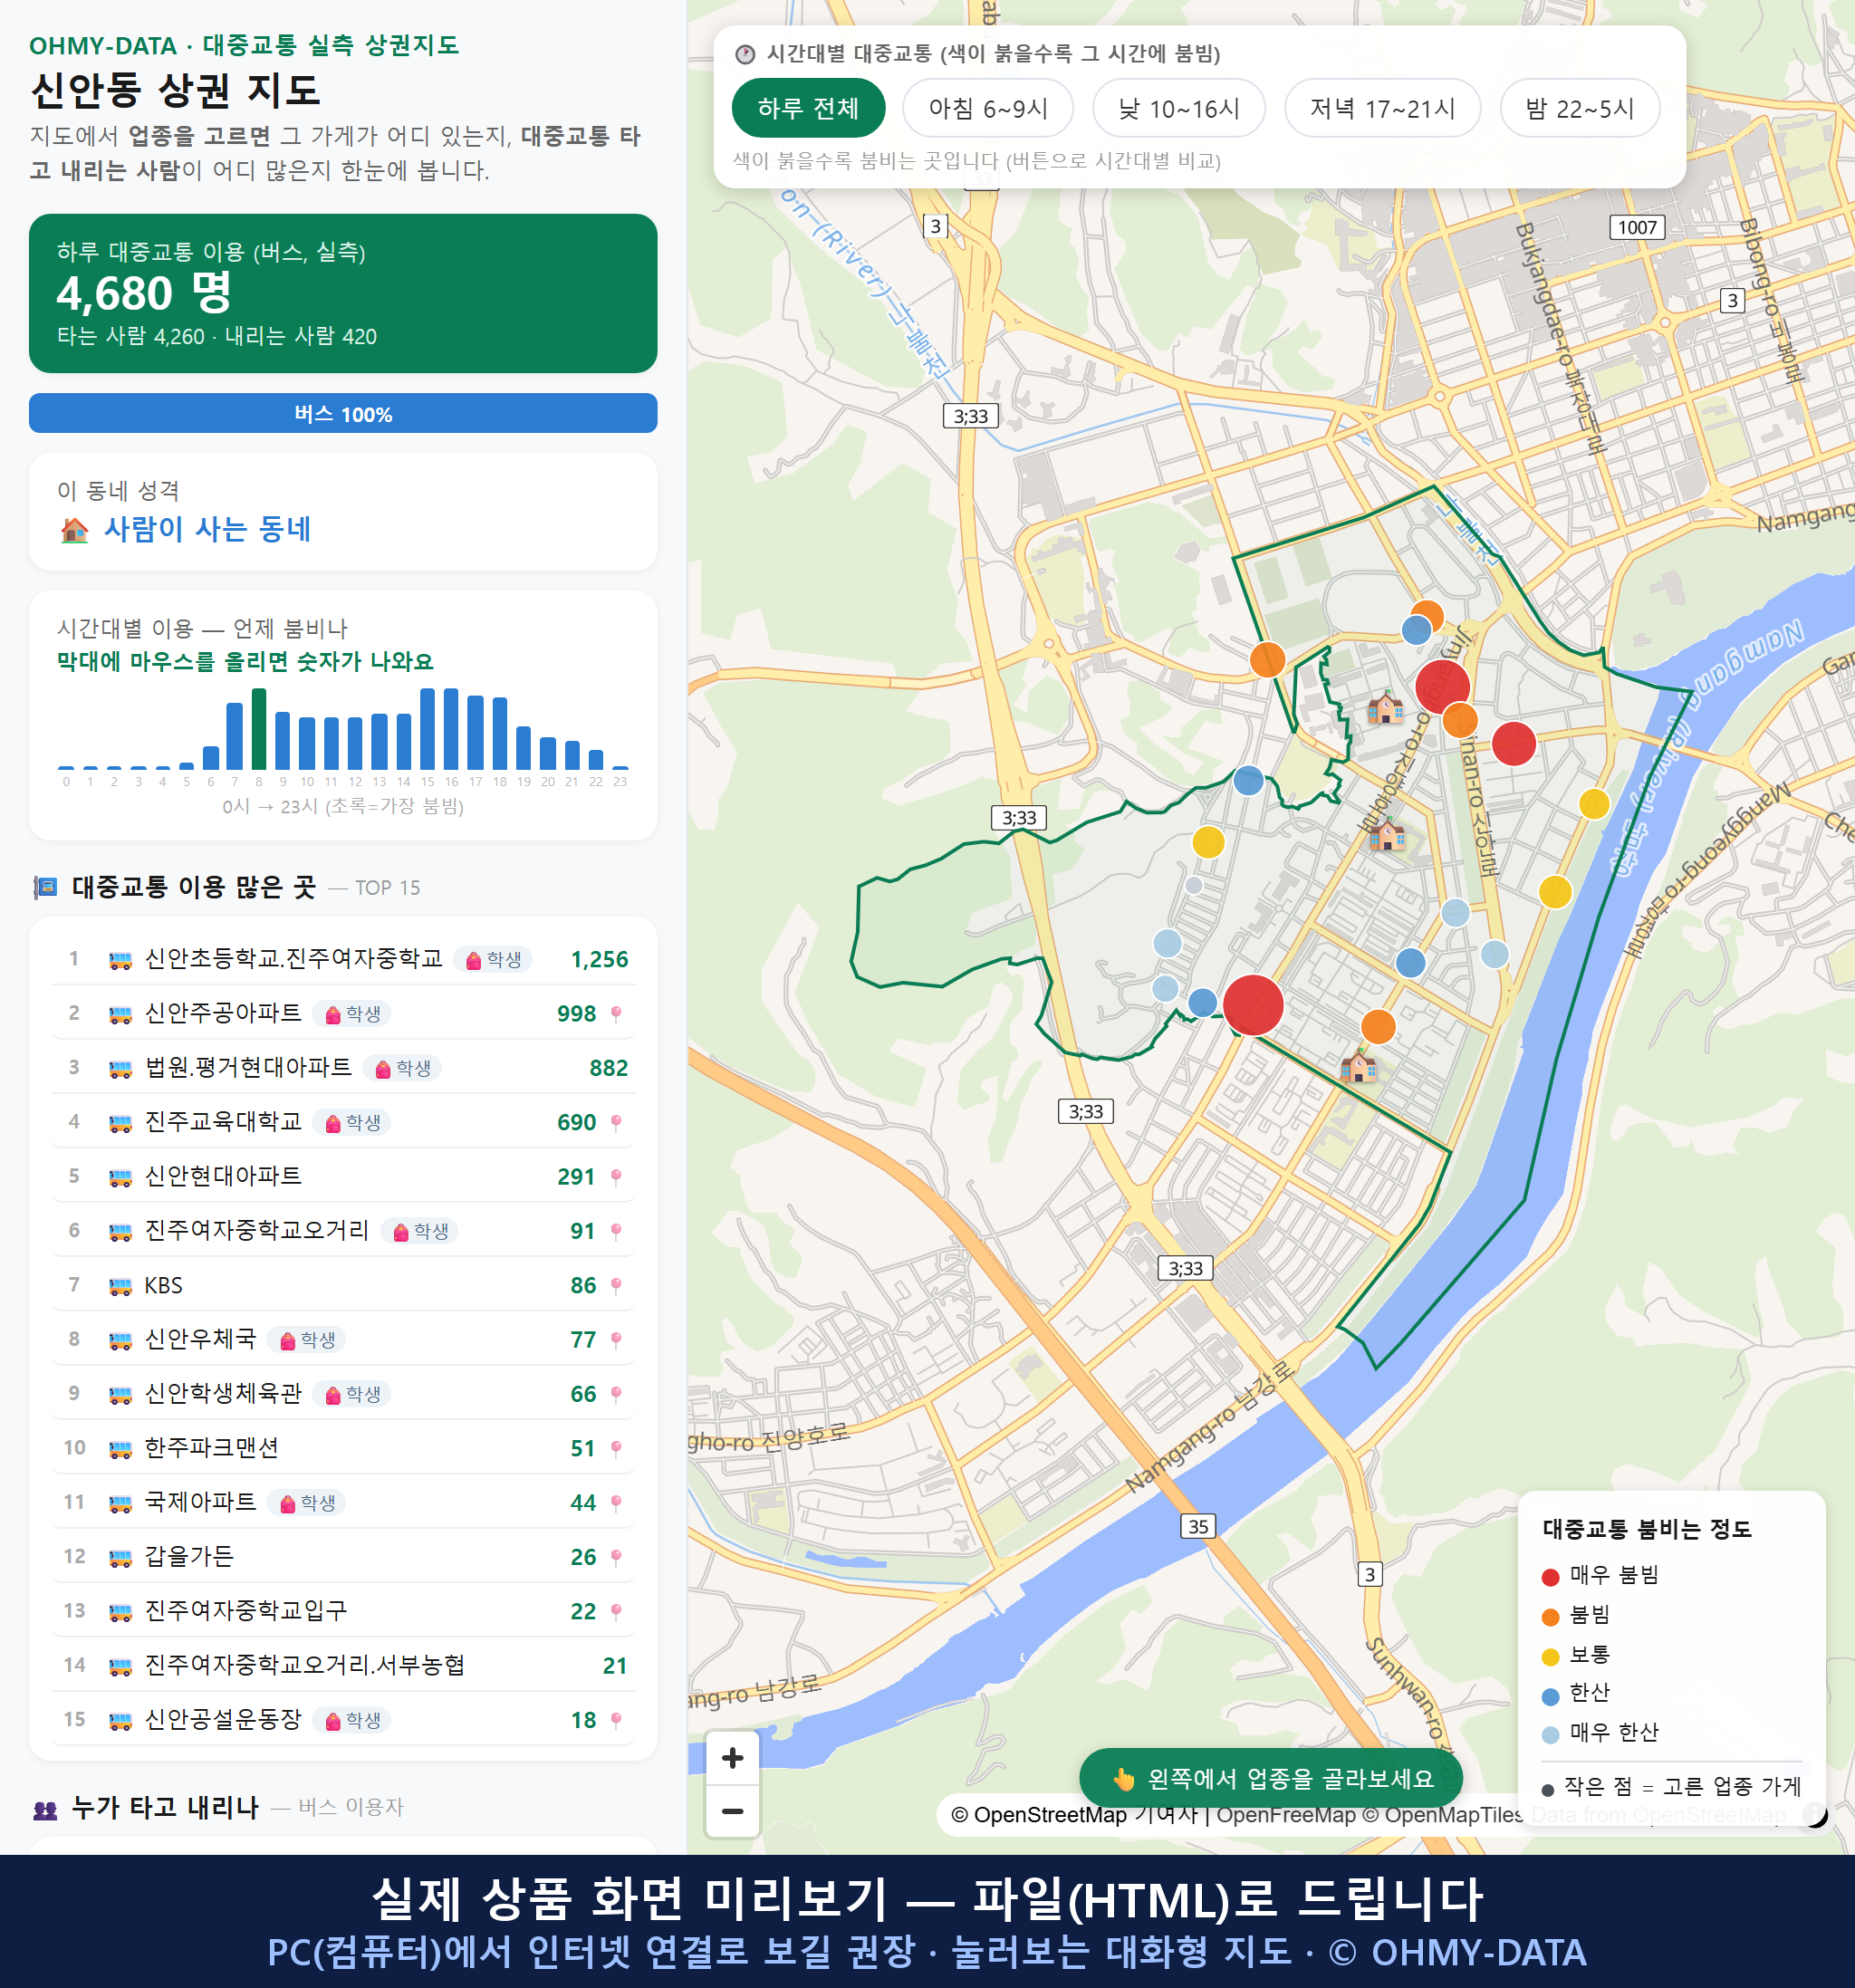
Task: Click the house icon next to 사람이 사는 동네
Action: click(74, 530)
